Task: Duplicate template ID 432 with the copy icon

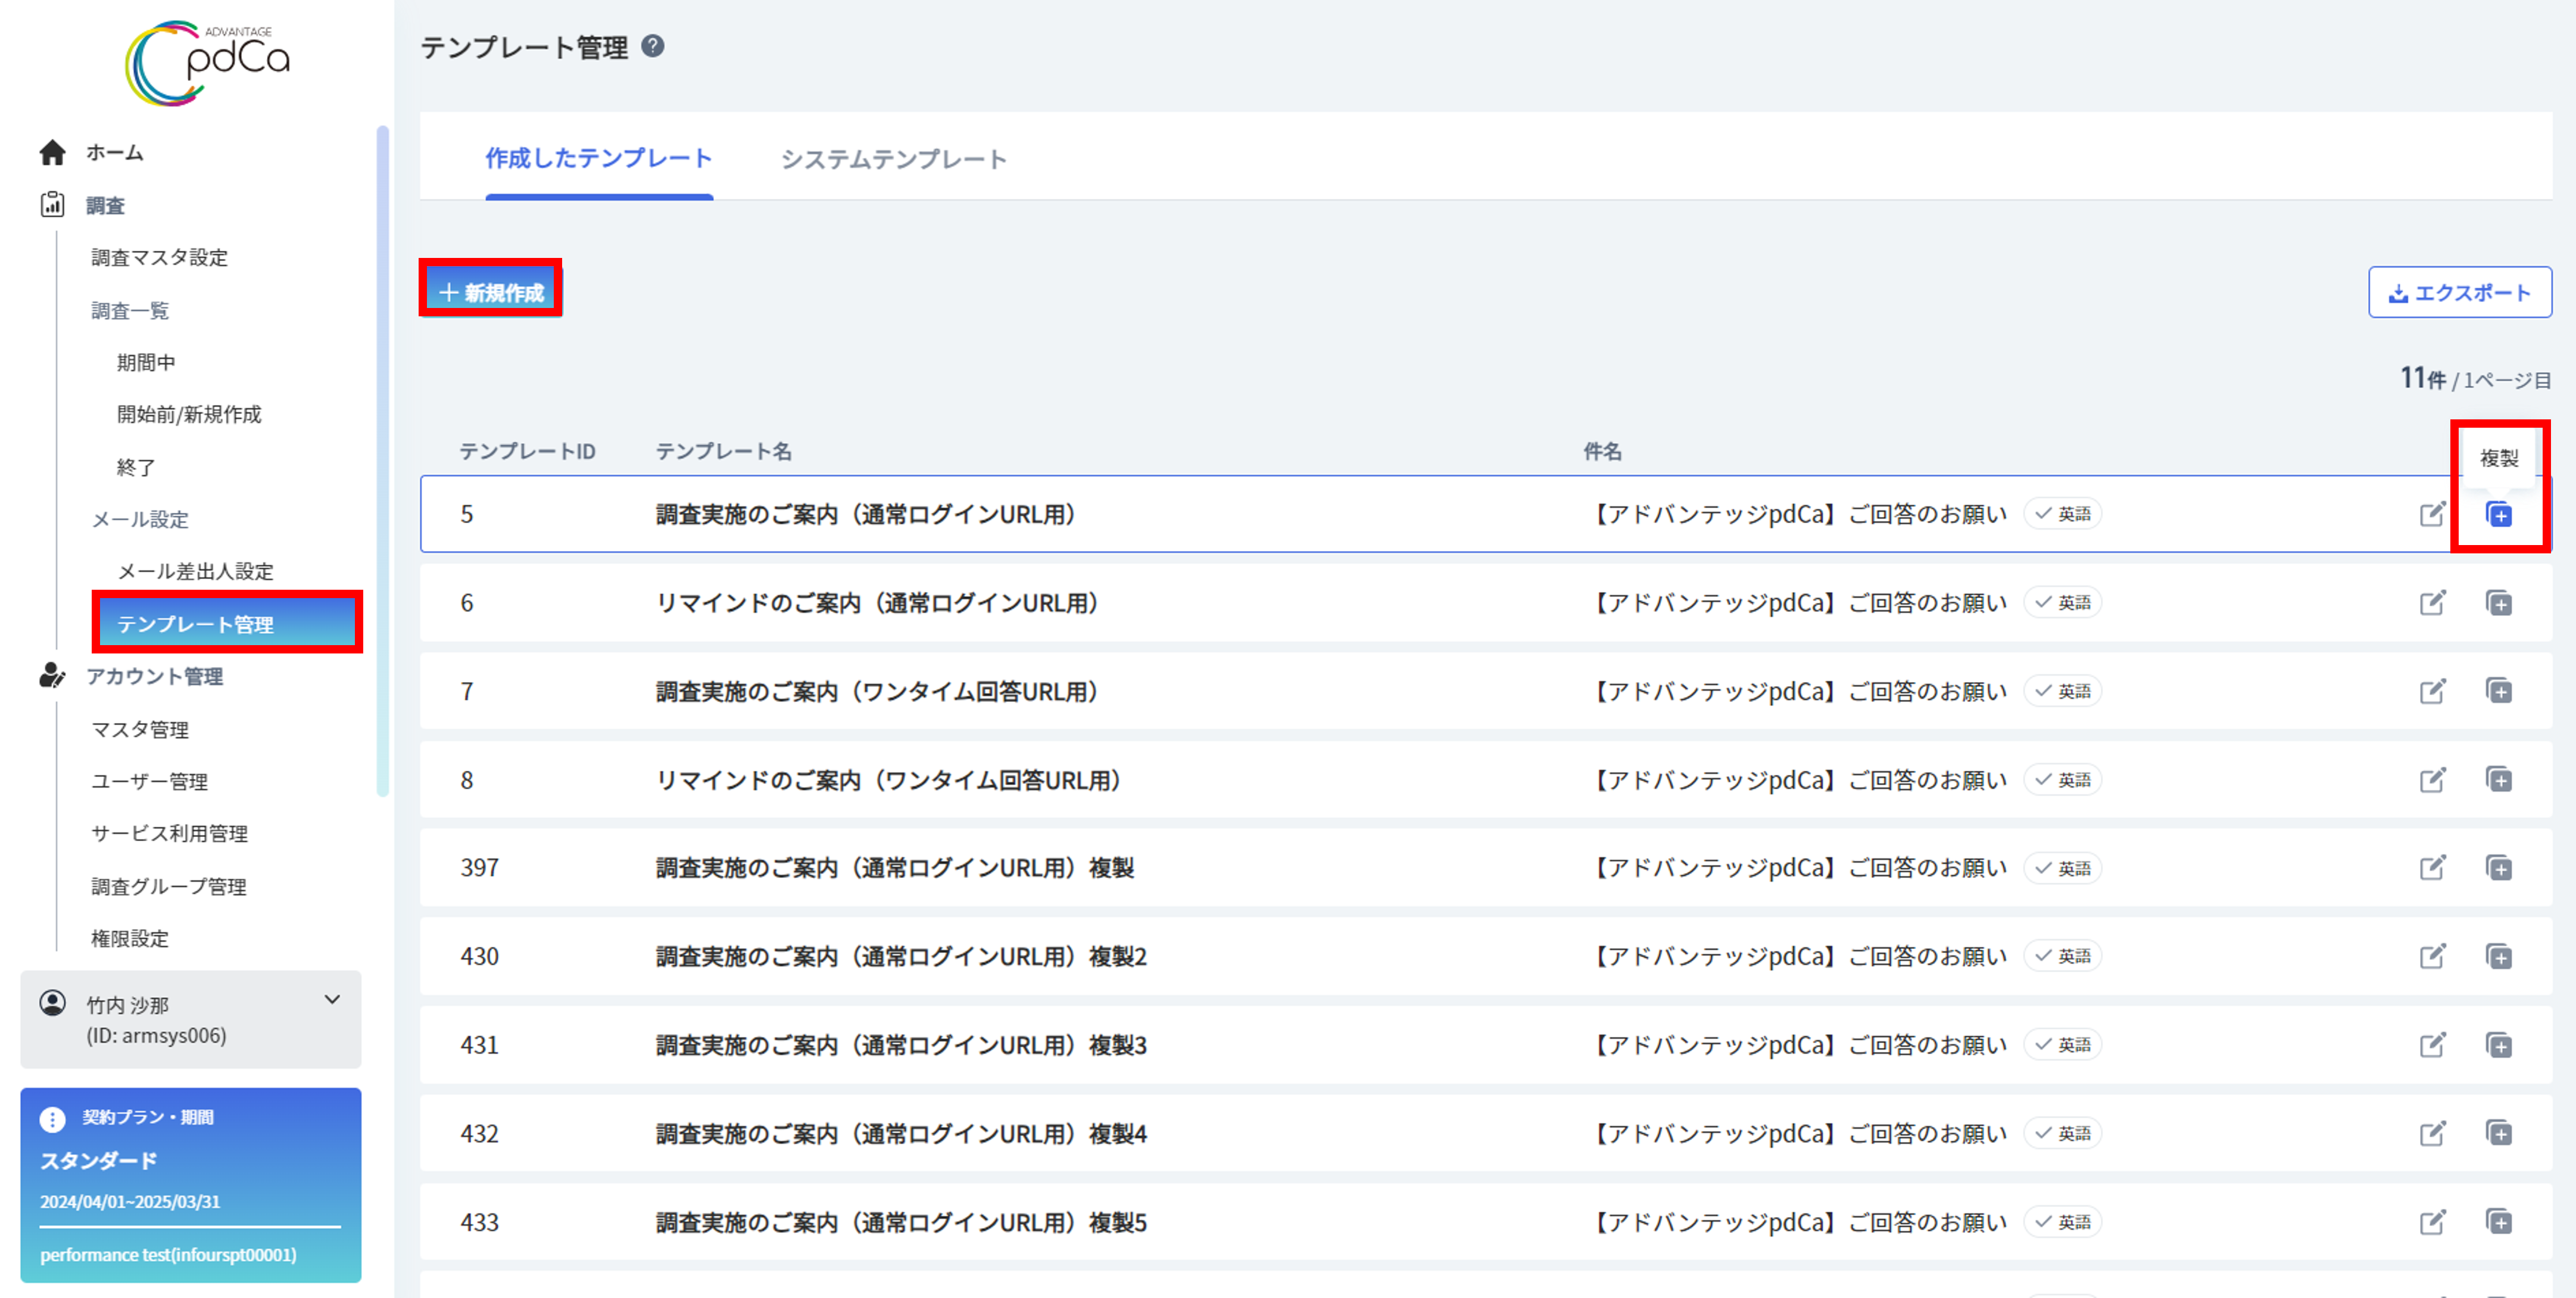Action: (x=2499, y=1133)
